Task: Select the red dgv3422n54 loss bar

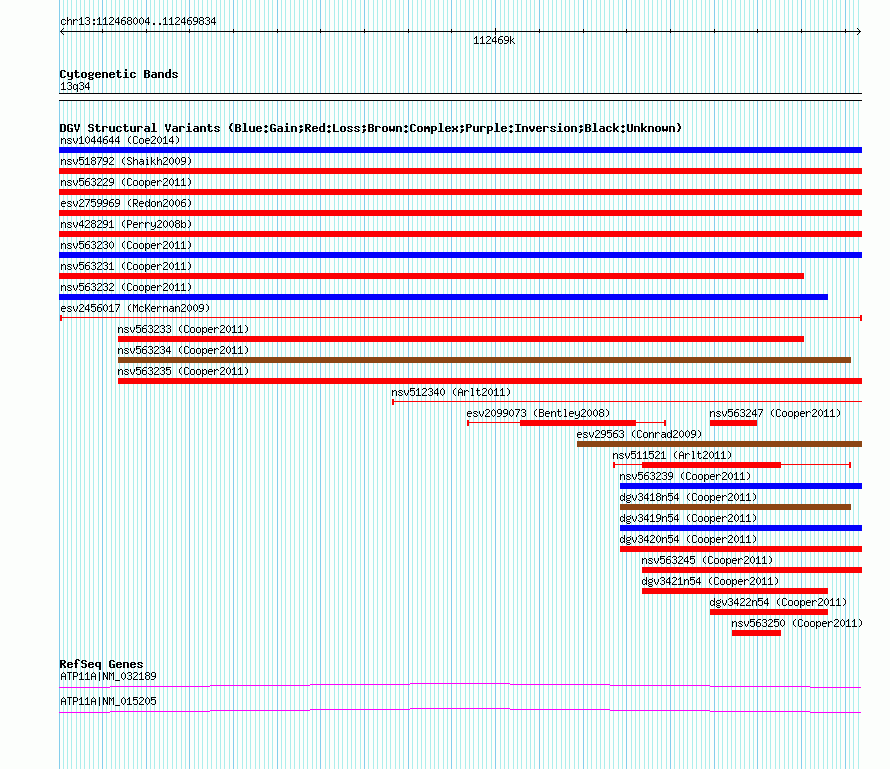Action: pos(769,612)
